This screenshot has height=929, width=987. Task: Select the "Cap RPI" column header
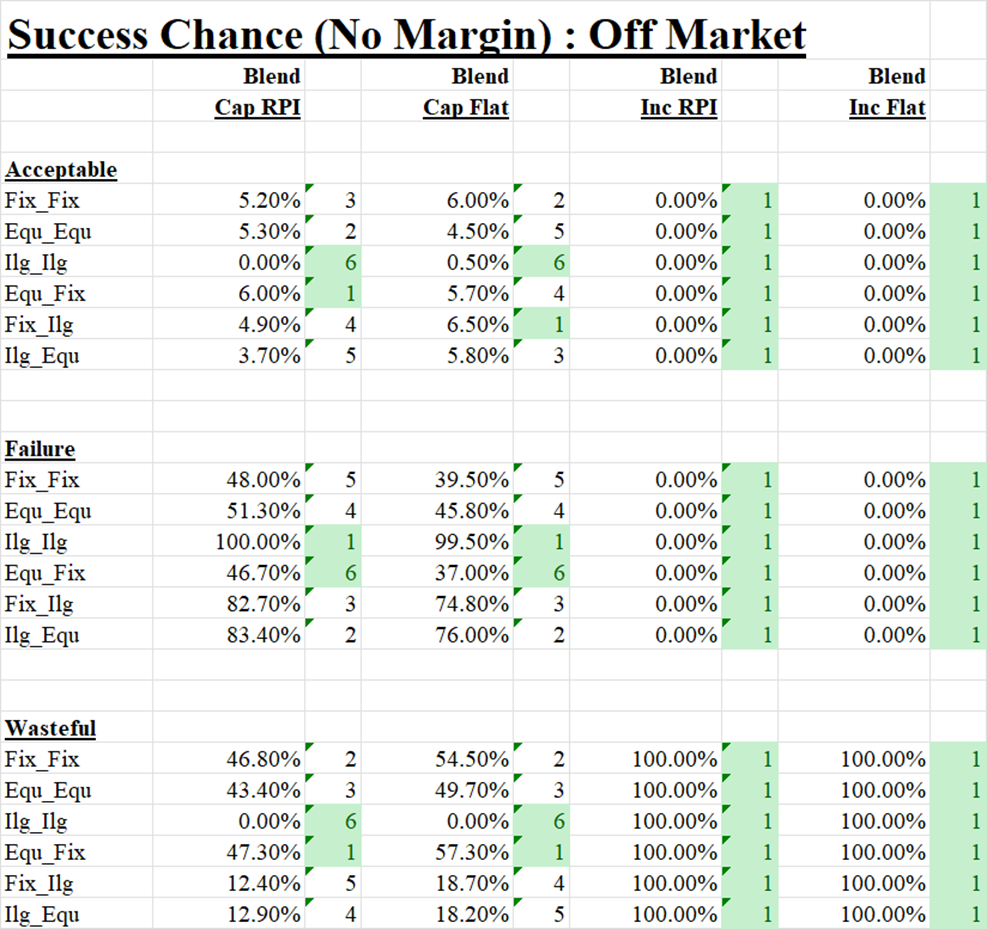pyautogui.click(x=258, y=107)
